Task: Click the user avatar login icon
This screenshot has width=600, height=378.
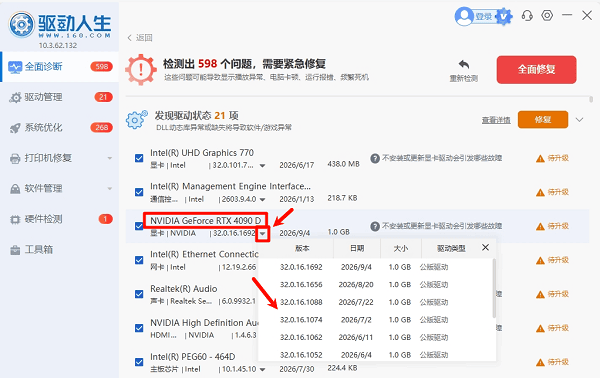Action: (464, 16)
